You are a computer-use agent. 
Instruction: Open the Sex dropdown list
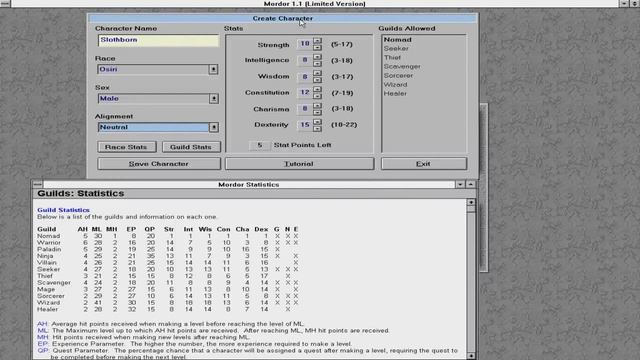click(213, 98)
